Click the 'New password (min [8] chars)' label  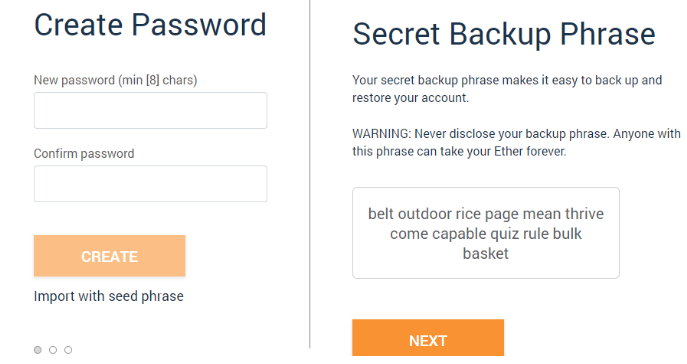(116, 80)
